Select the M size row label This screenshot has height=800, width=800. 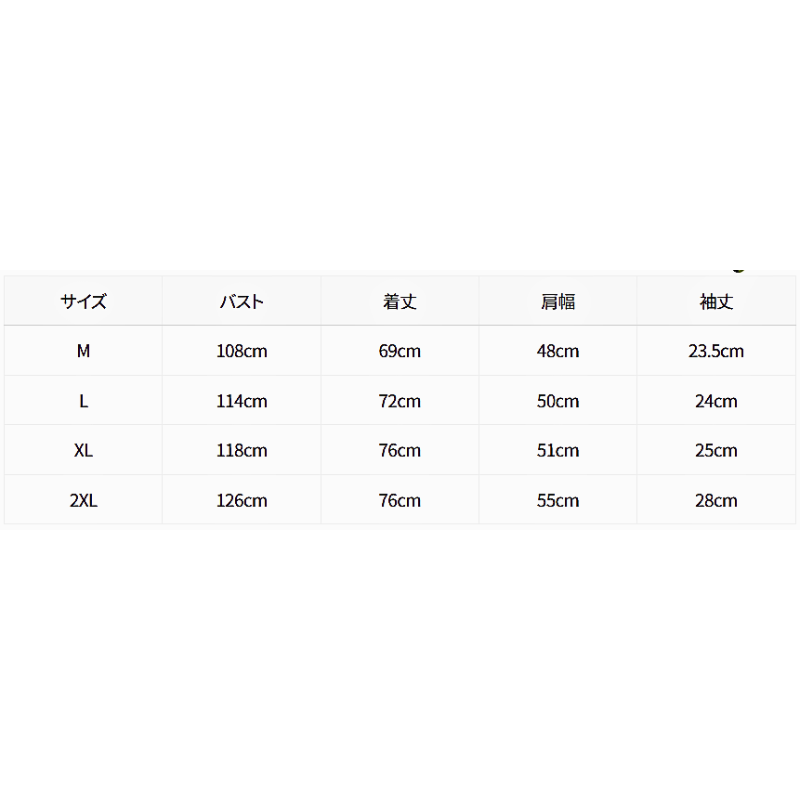[83, 351]
